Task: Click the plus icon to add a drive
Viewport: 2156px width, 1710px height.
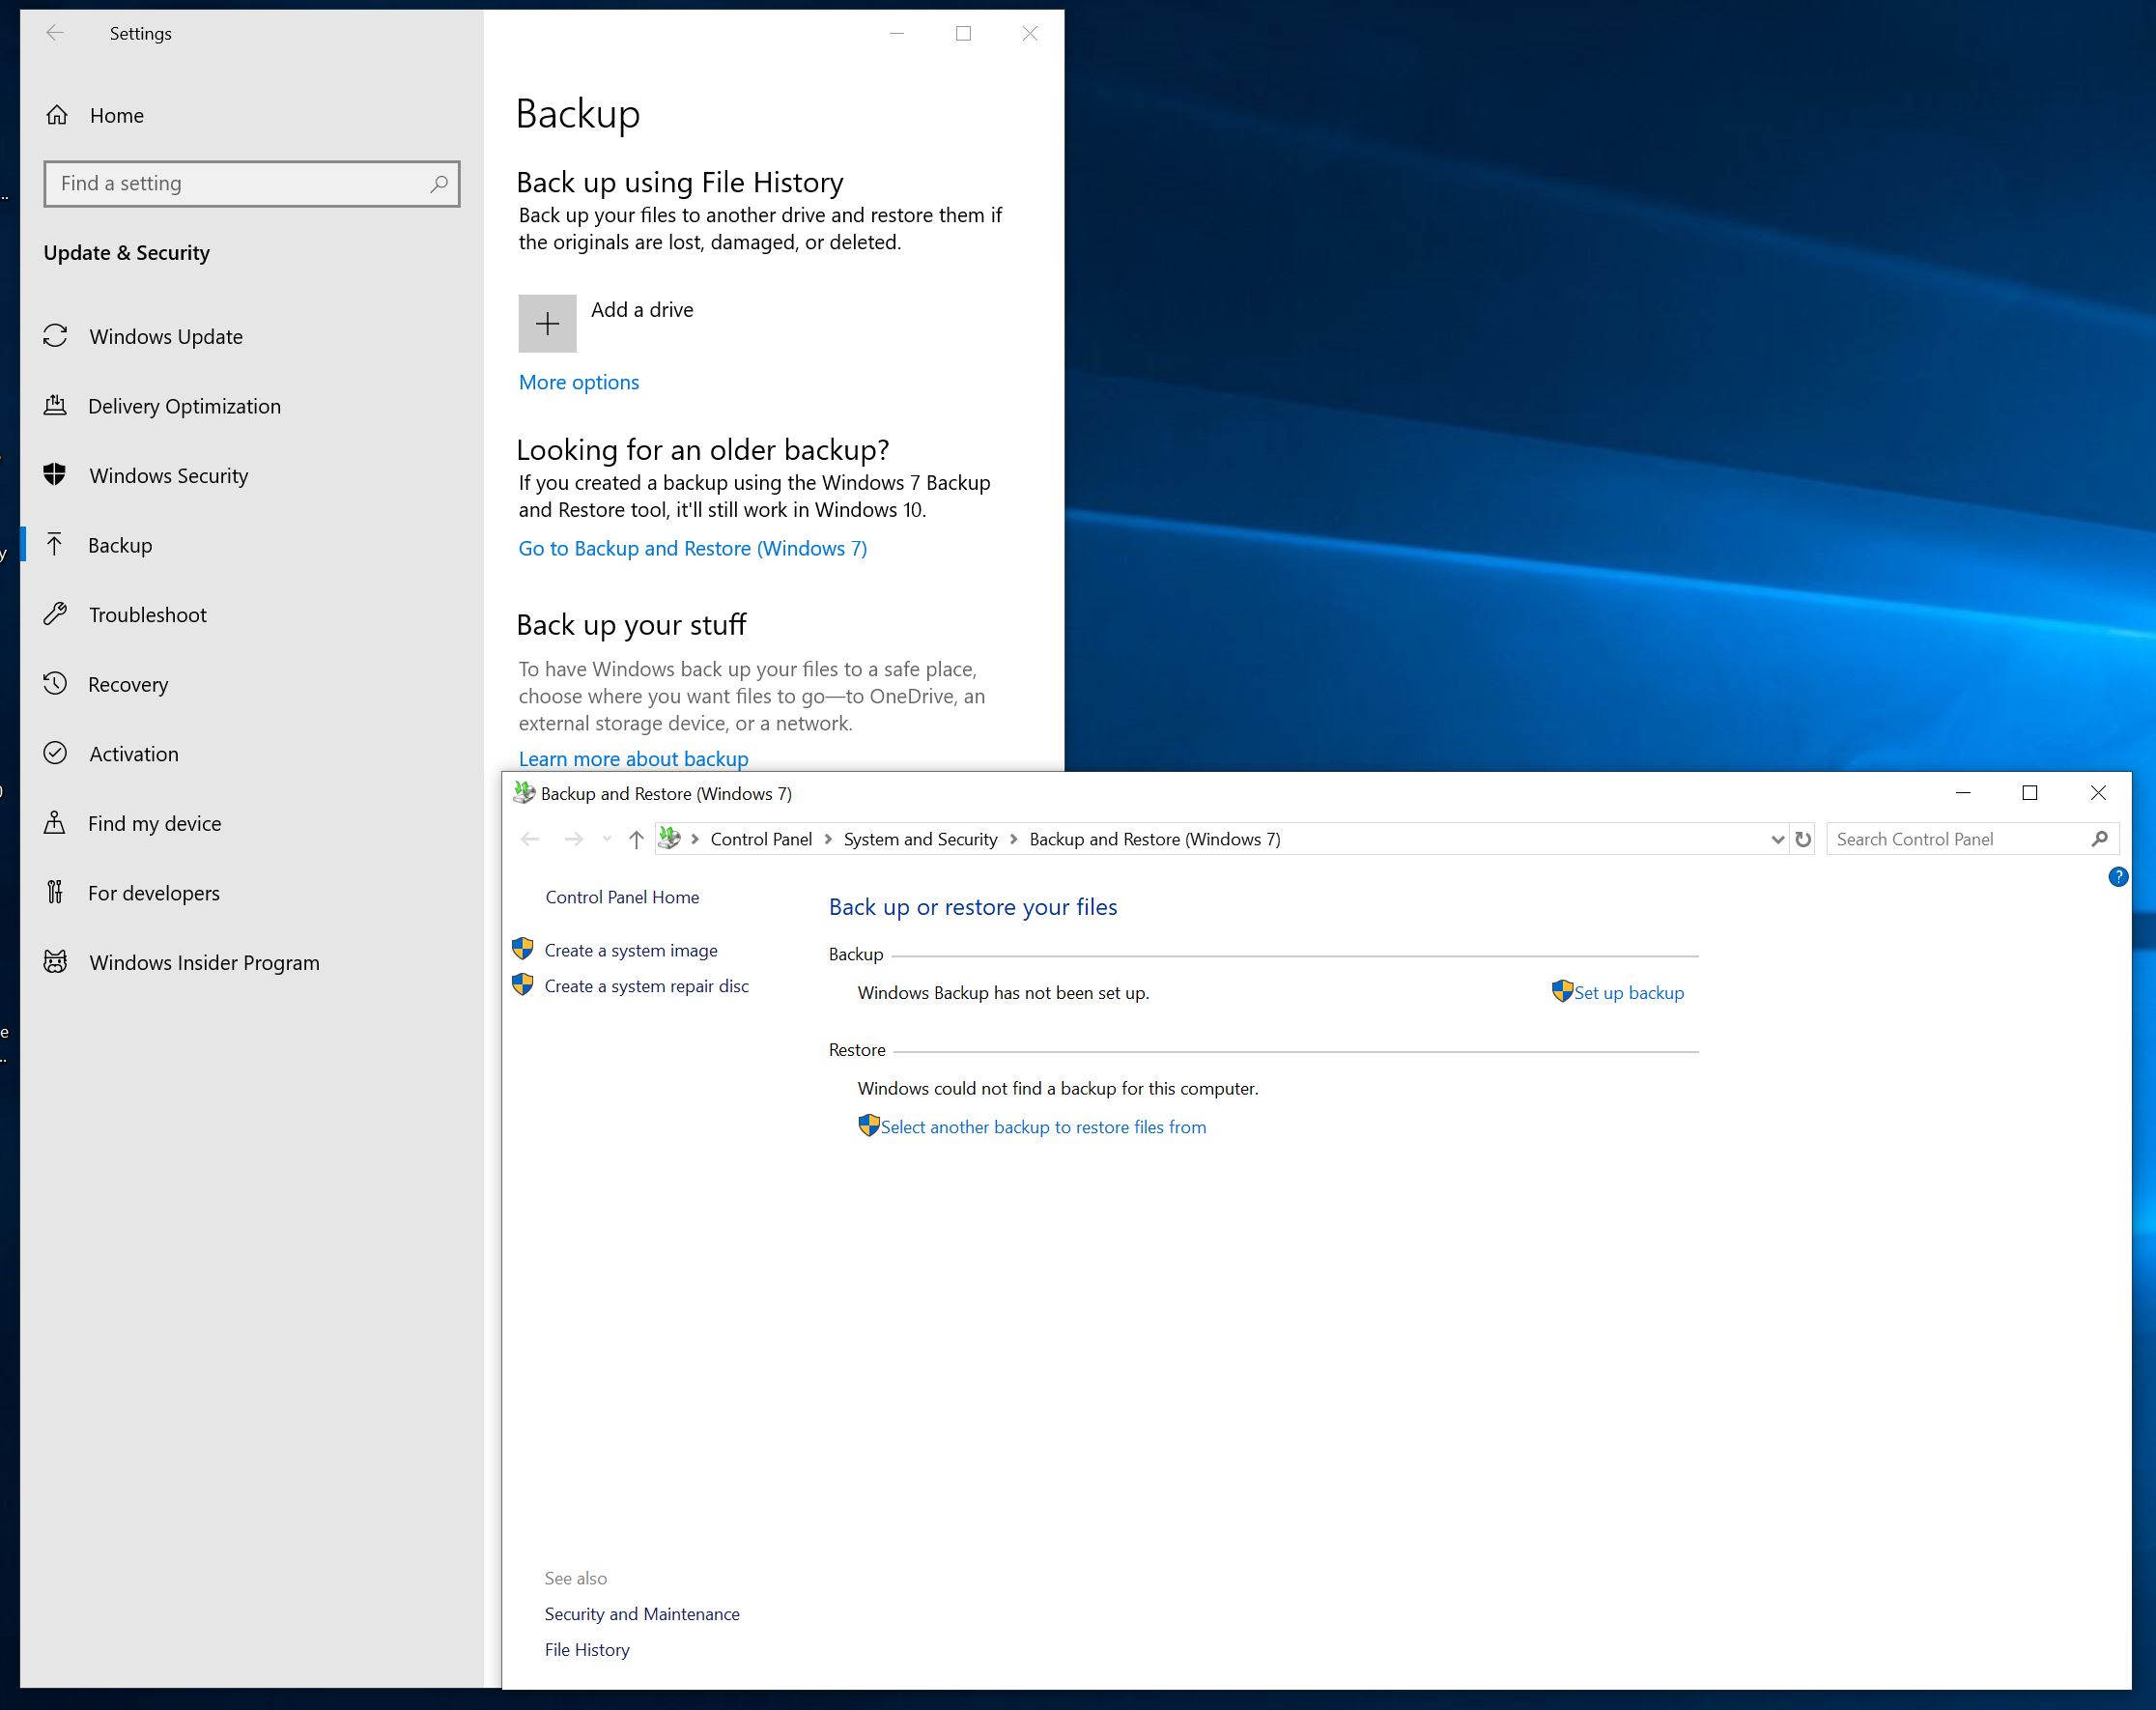Action: [x=547, y=323]
